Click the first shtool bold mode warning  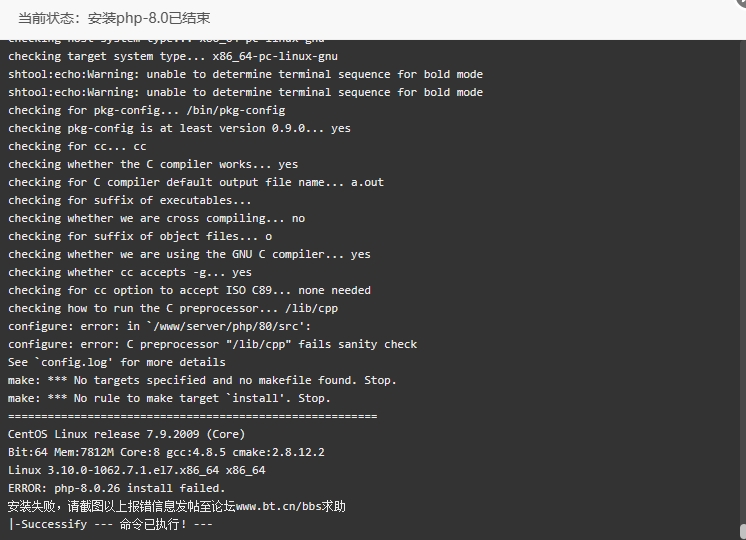(245, 74)
